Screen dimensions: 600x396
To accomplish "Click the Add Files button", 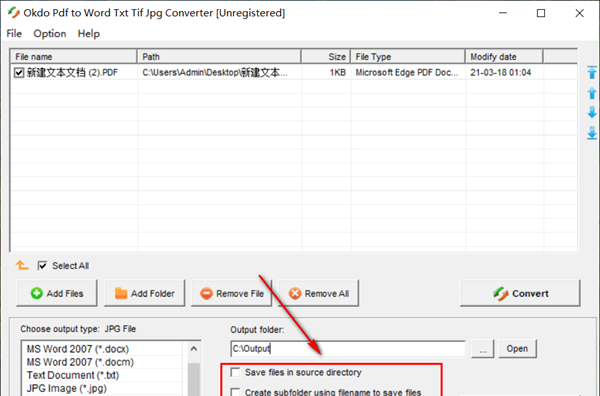I will (57, 293).
